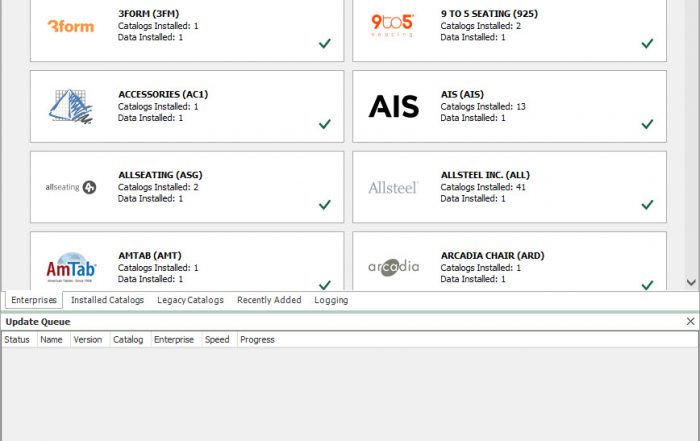
Task: Click the Allsteel logo
Action: pyautogui.click(x=393, y=187)
